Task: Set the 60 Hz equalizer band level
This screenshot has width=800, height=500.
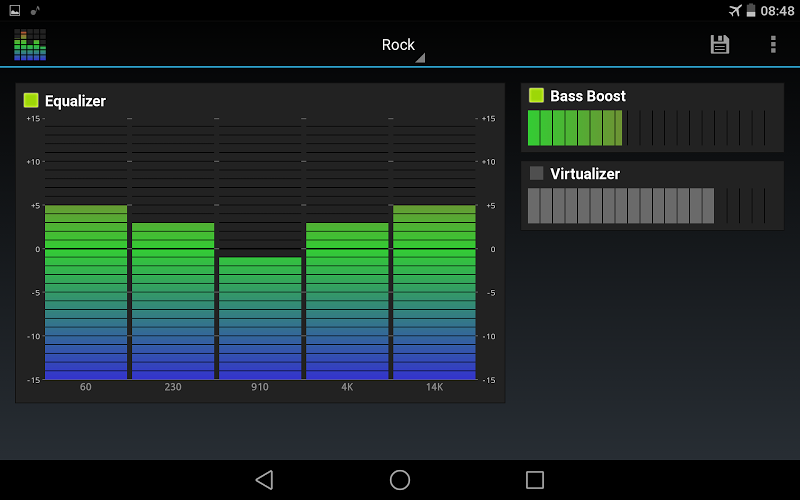Action: (x=86, y=248)
